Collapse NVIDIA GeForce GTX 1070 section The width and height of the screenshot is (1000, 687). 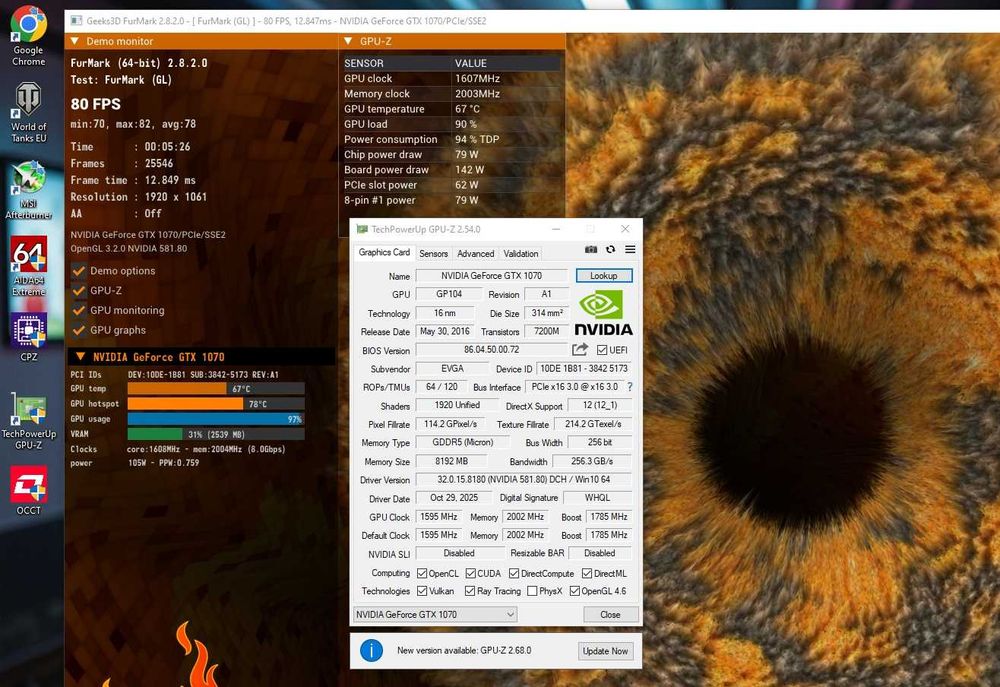tap(80, 357)
